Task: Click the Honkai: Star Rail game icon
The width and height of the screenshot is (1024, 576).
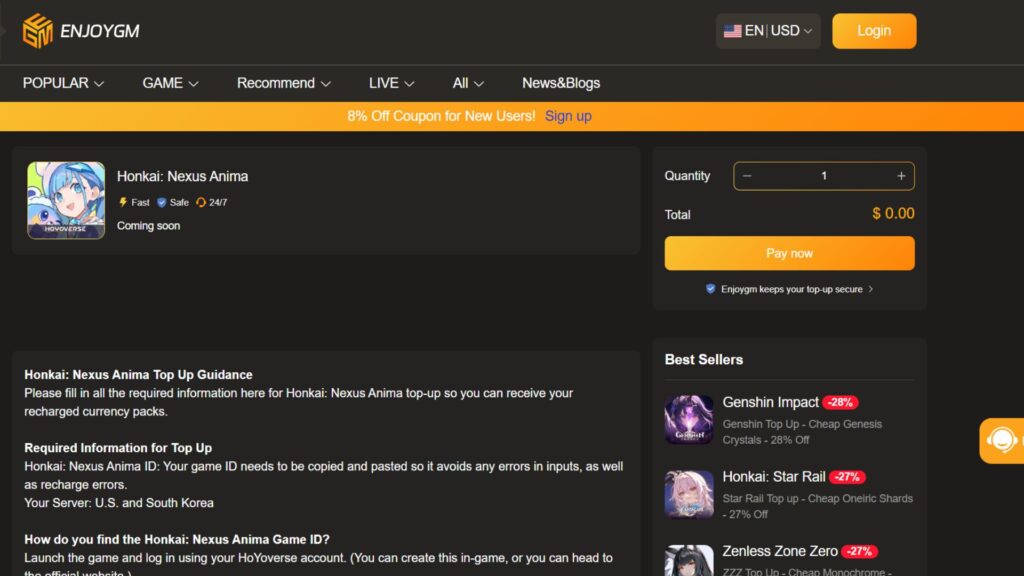Action: pyautogui.click(x=689, y=494)
